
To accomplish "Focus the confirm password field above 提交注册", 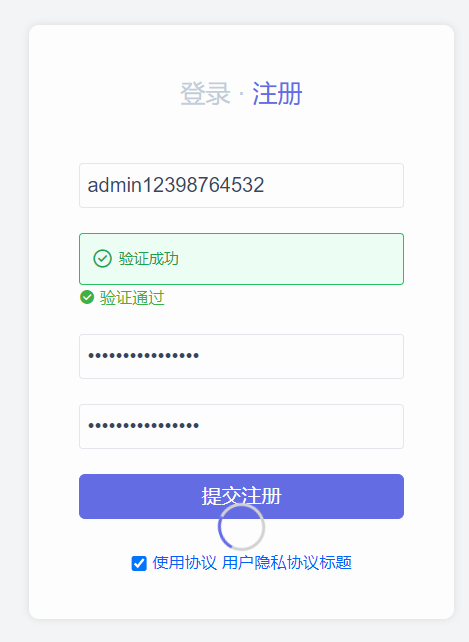I will (241, 426).
